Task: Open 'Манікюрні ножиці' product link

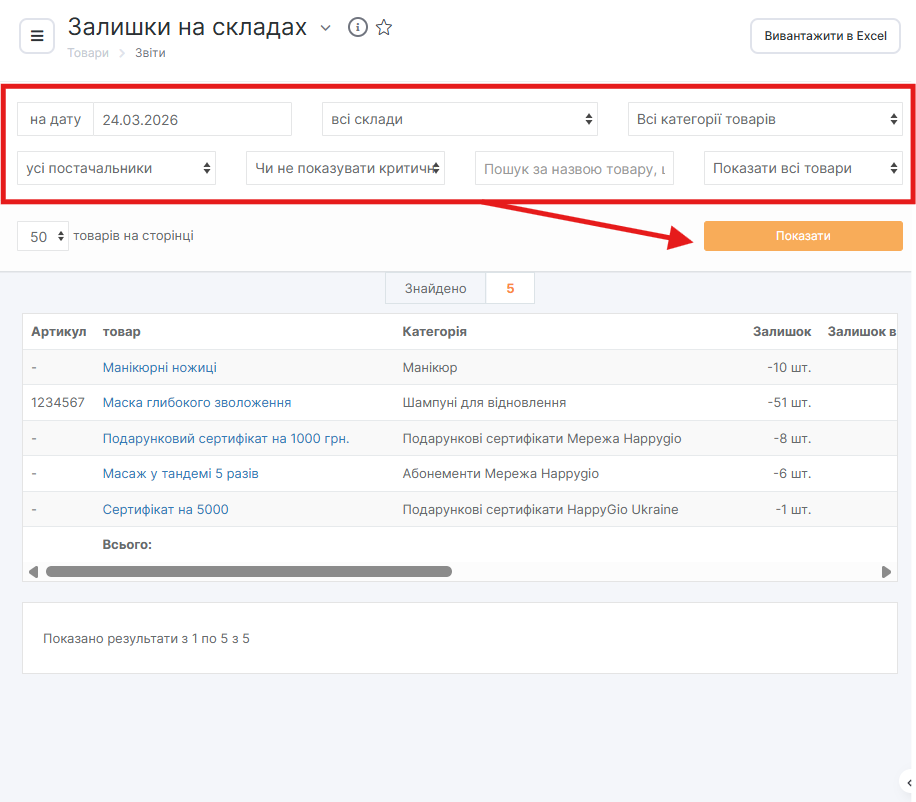Action: [x=159, y=367]
